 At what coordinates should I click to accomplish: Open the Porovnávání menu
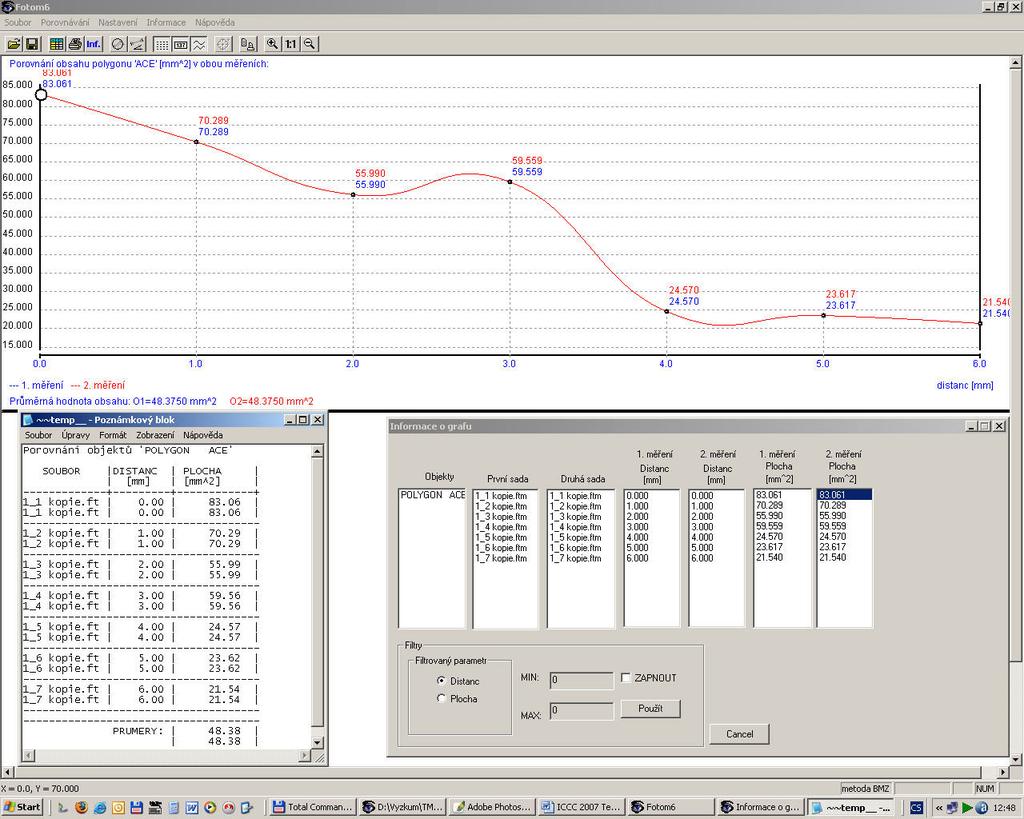point(65,22)
